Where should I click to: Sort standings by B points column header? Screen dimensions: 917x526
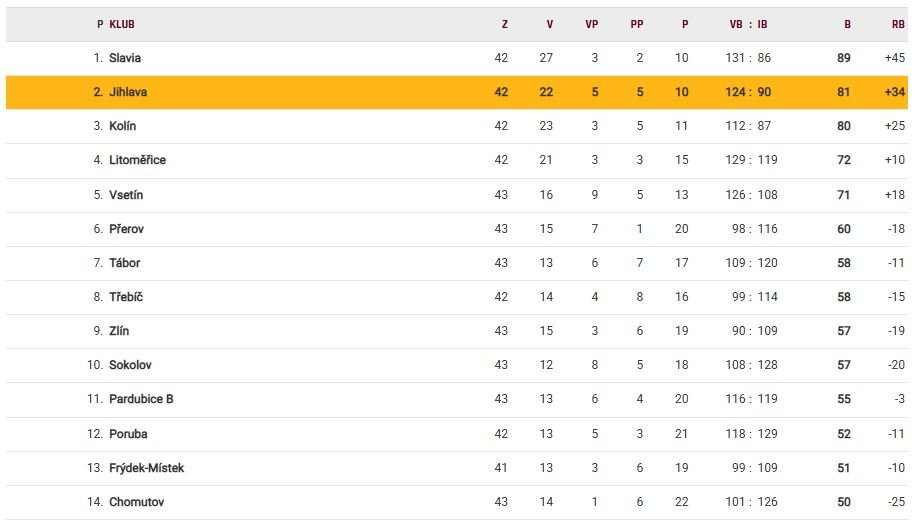tap(847, 24)
